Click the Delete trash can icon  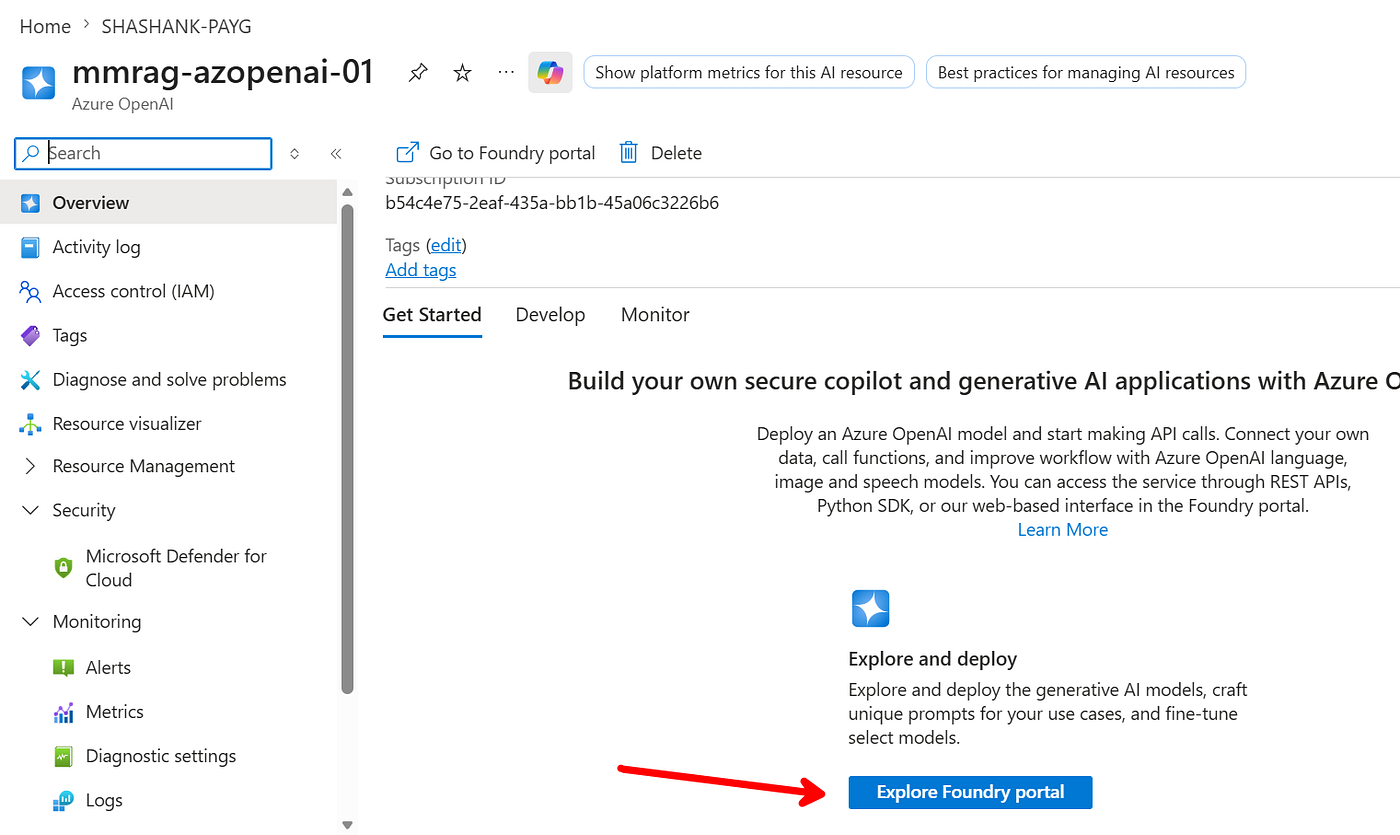click(x=629, y=152)
